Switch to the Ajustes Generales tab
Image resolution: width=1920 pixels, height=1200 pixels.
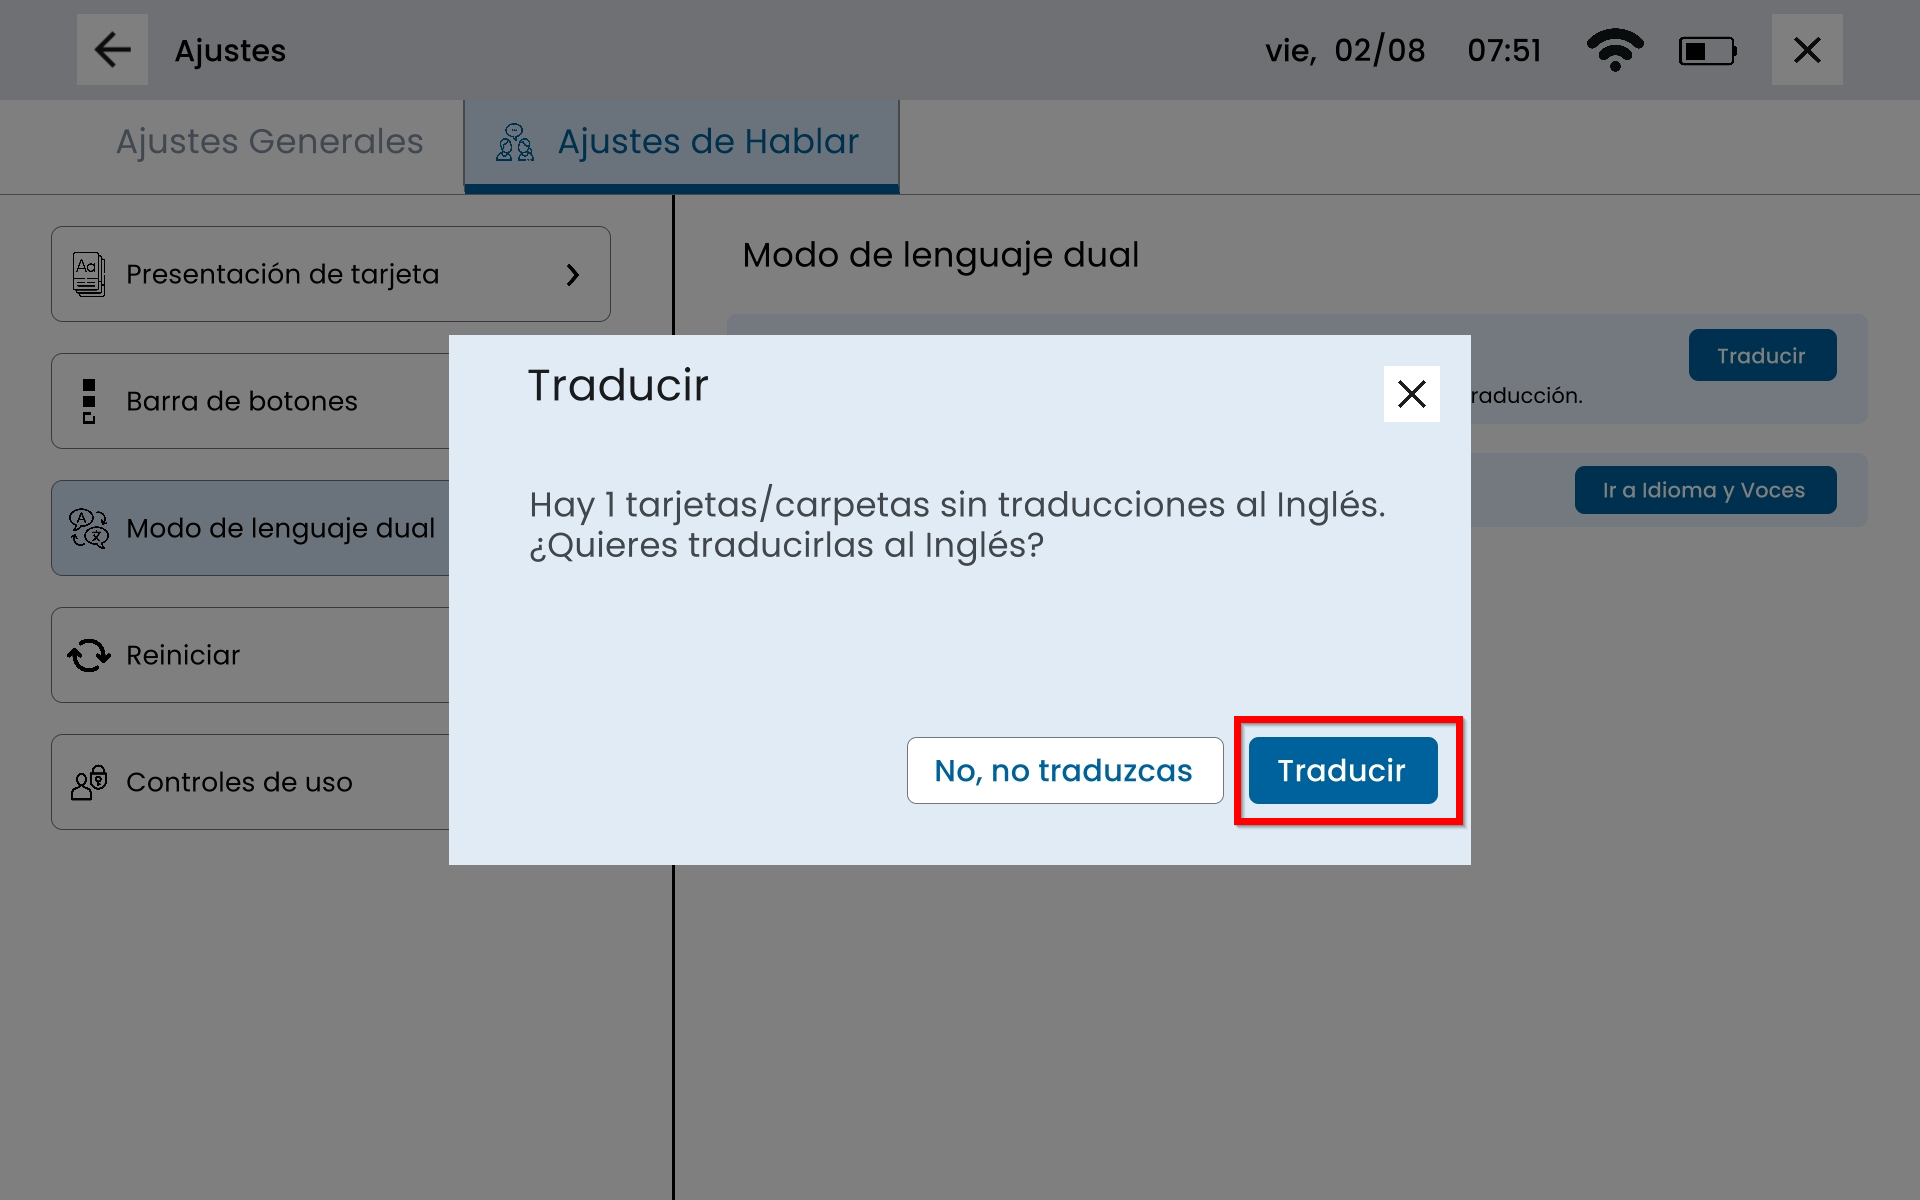[269, 142]
